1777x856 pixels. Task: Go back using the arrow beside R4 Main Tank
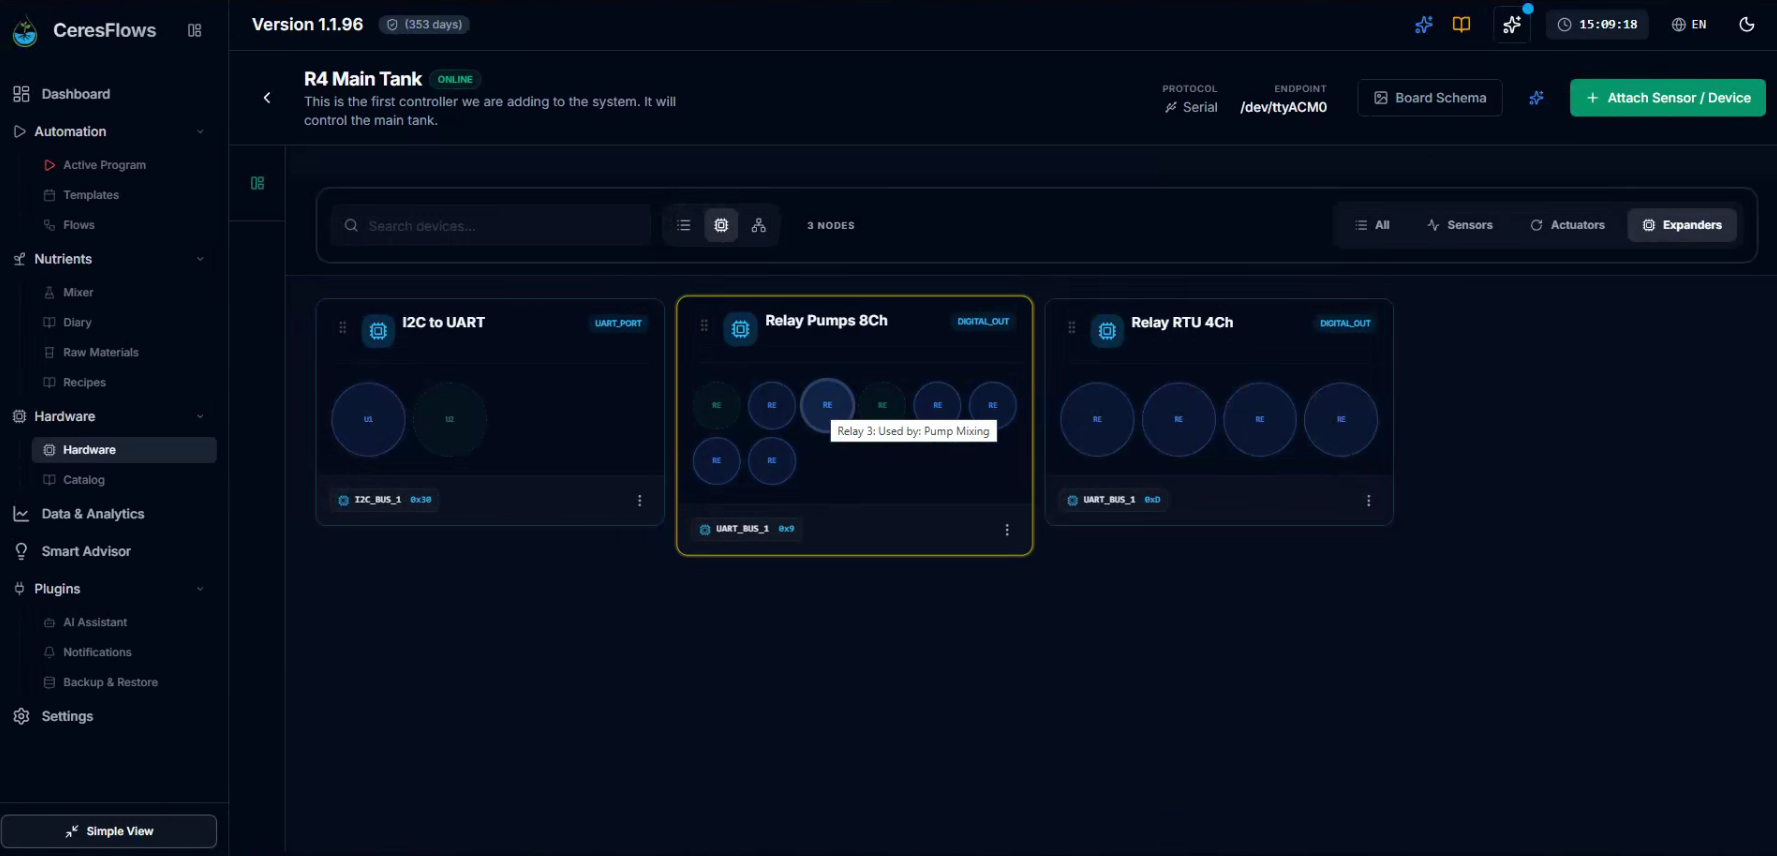click(267, 98)
